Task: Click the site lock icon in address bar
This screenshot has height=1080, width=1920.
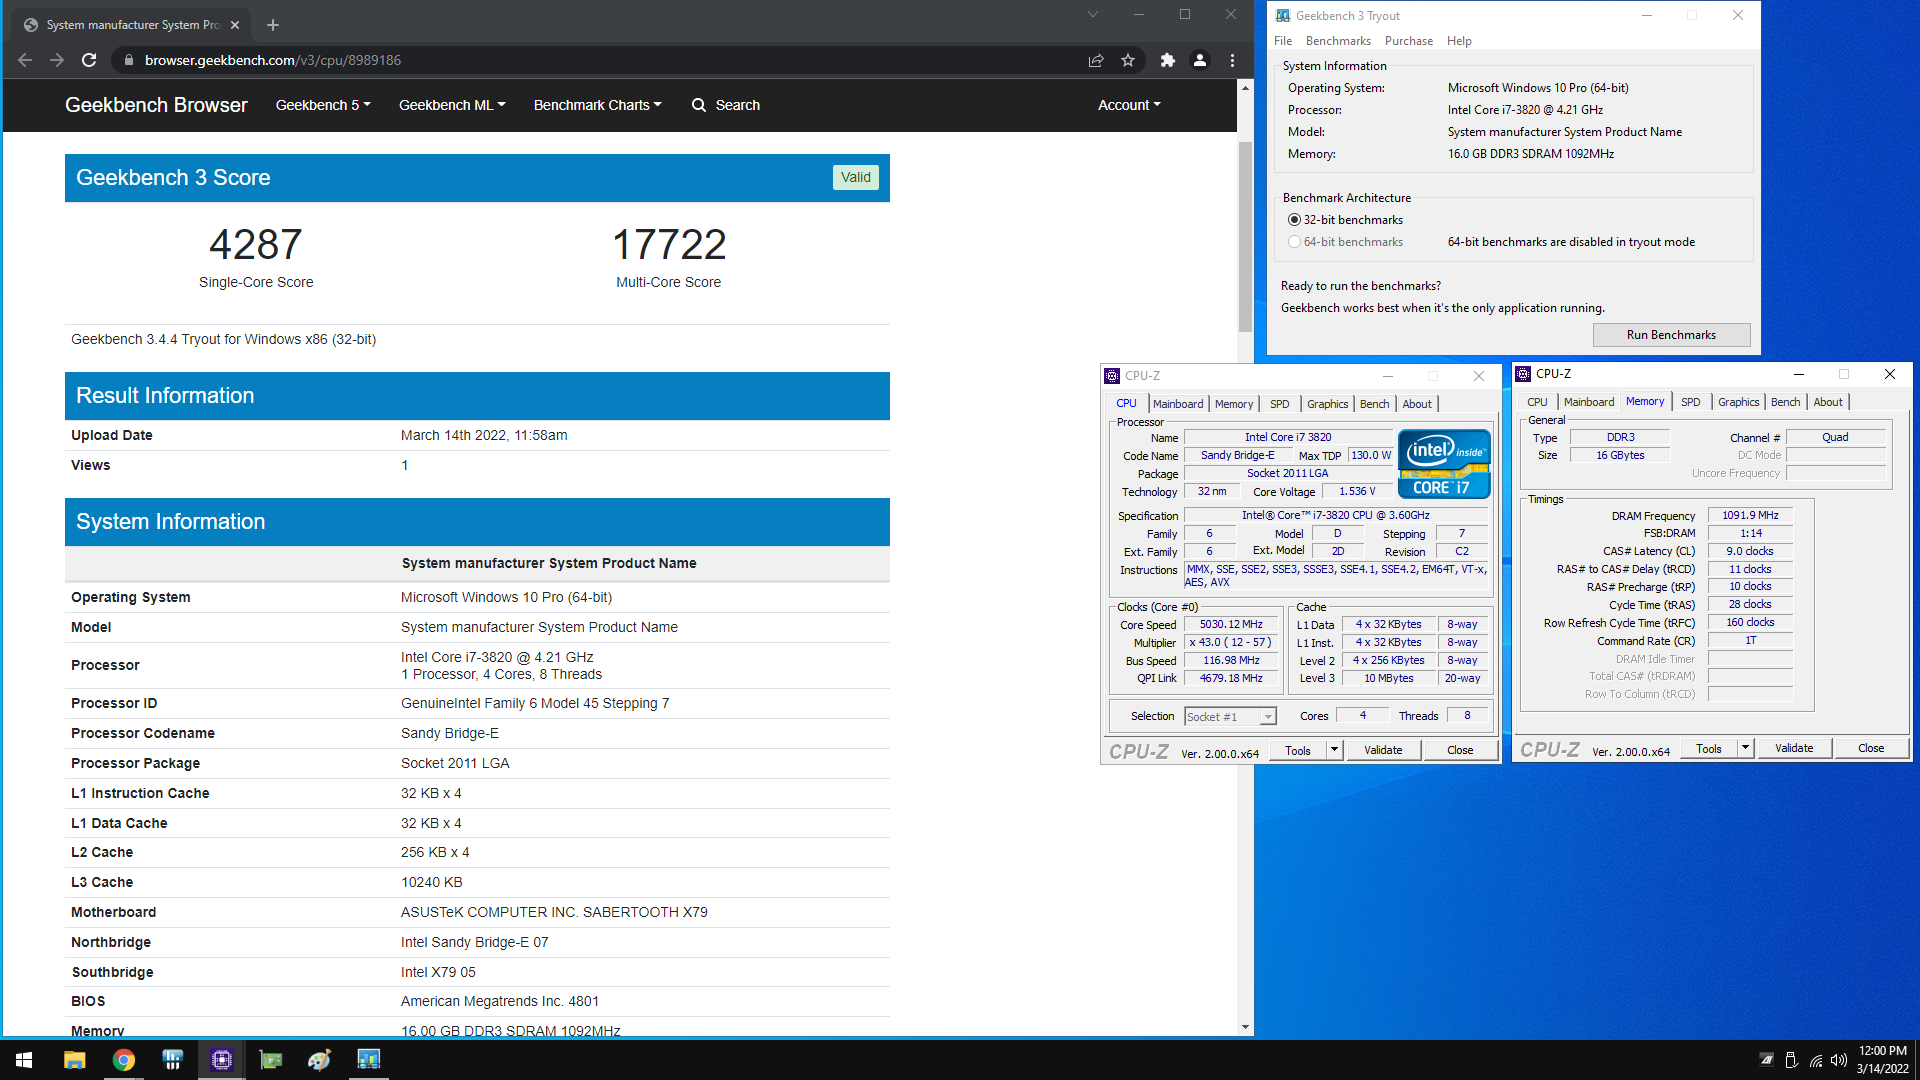Action: pyautogui.click(x=128, y=60)
